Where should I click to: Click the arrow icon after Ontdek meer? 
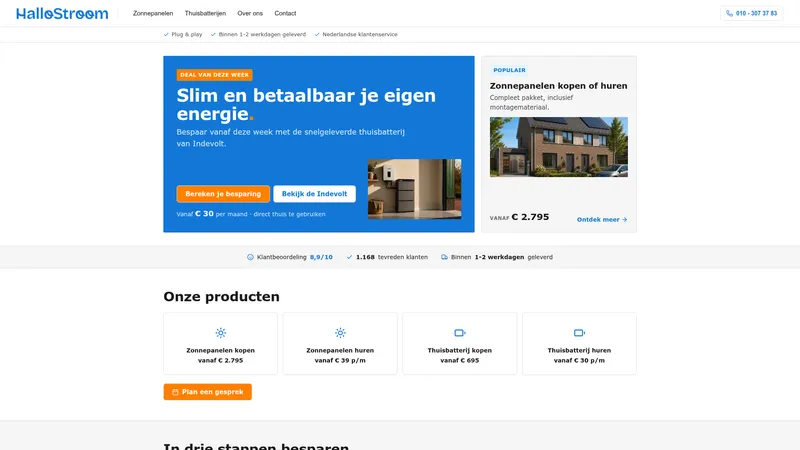pos(624,219)
